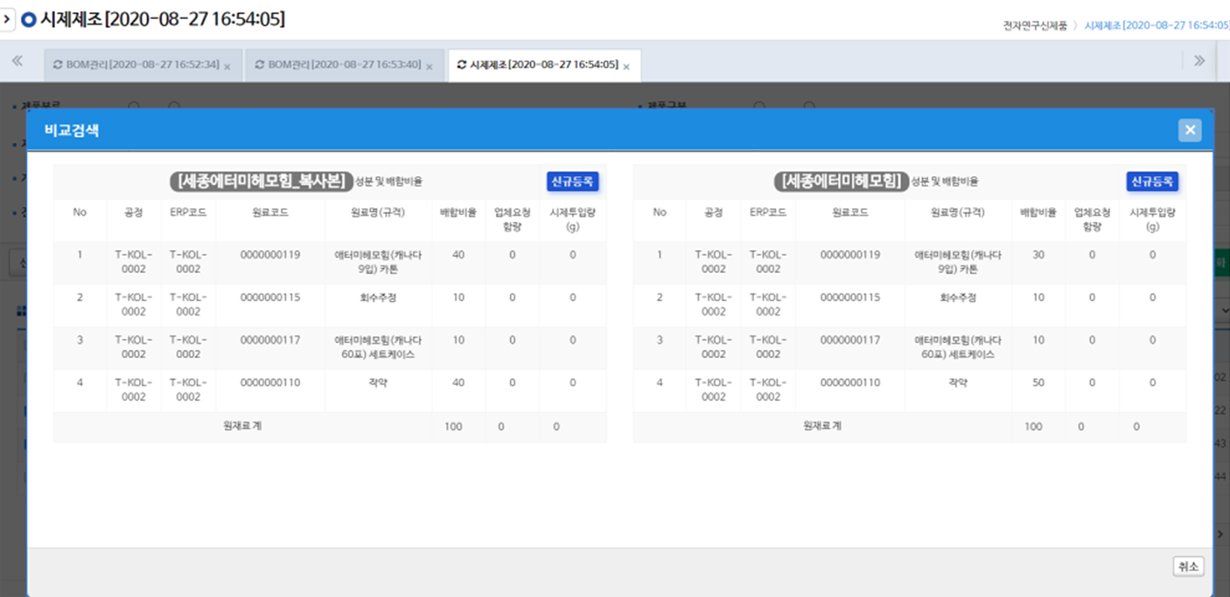Click 신규등록 for 세종에터미헤모힘_복사본
Viewport: 1230px width, 597px height.
(x=572, y=181)
